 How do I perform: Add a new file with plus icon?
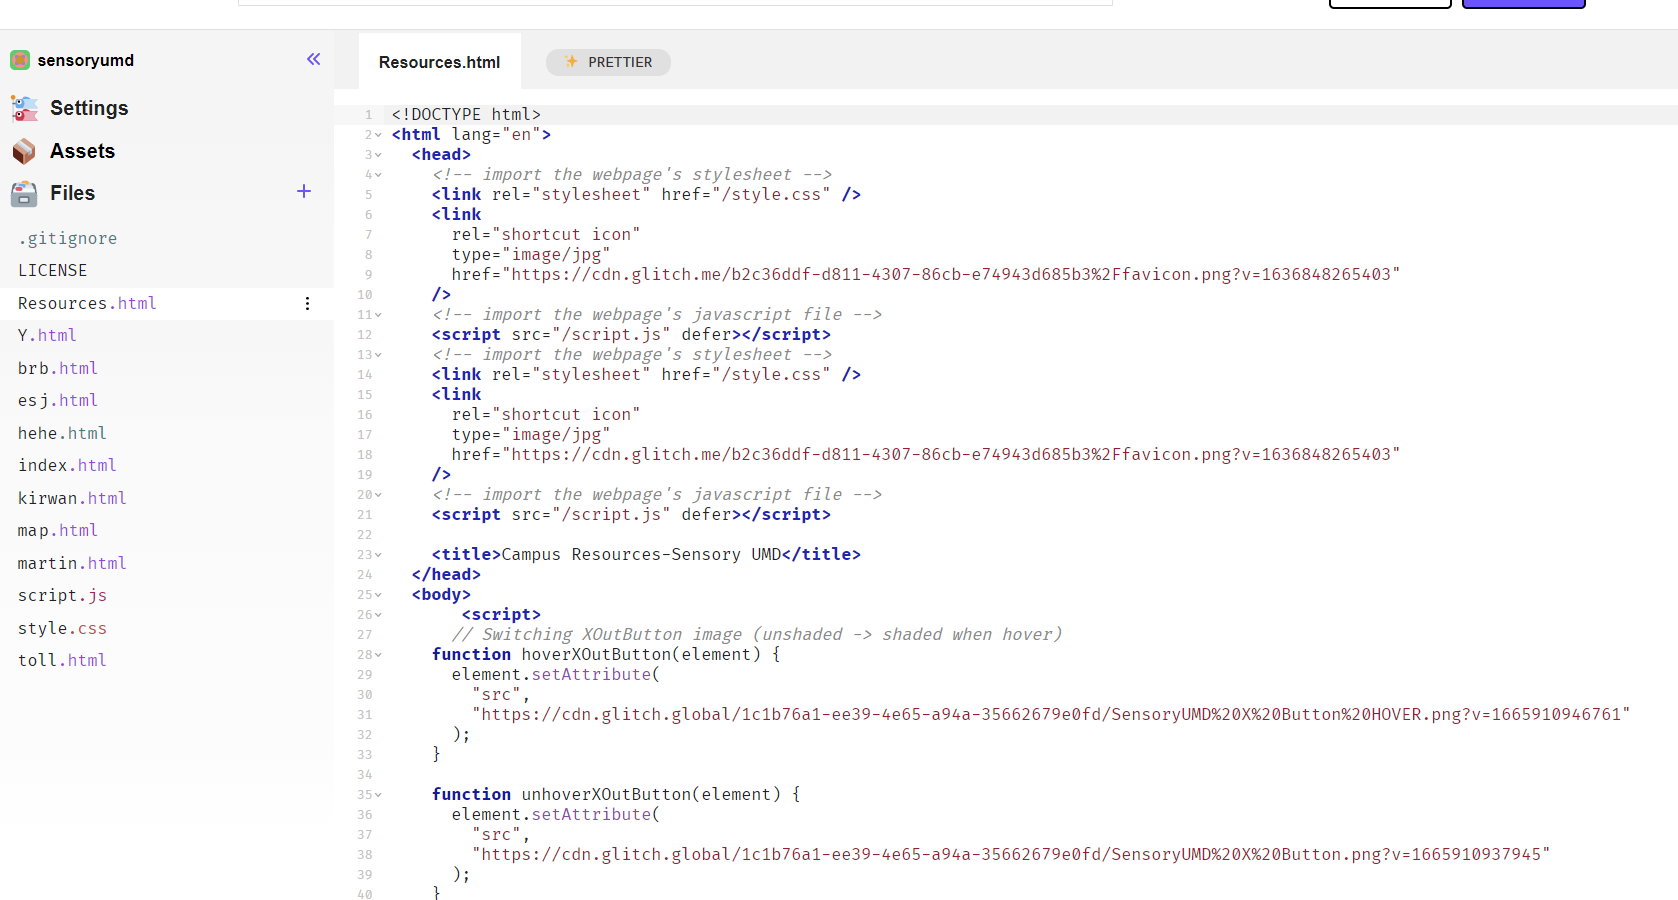point(304,191)
